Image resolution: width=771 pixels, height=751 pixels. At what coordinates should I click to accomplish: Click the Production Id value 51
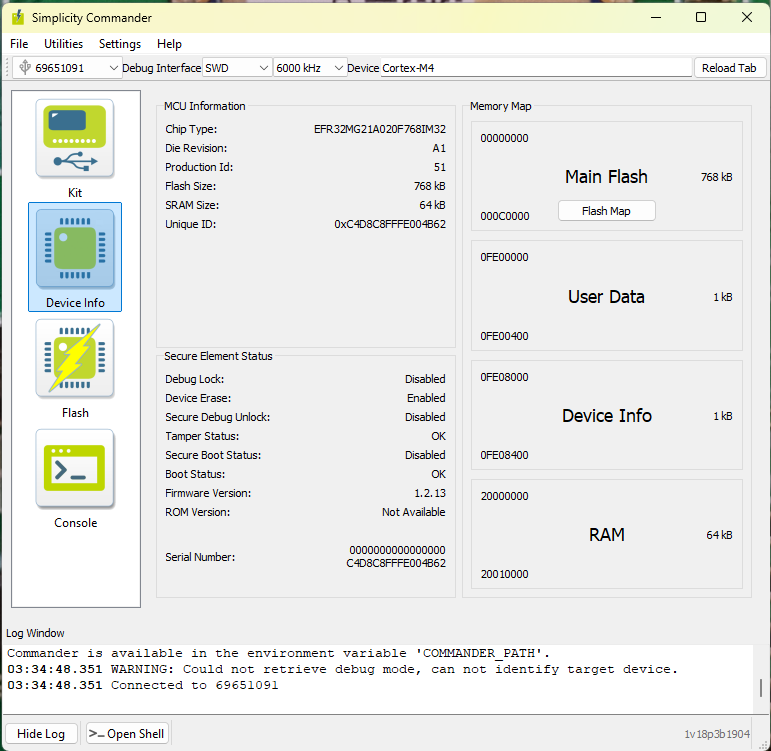tap(440, 167)
